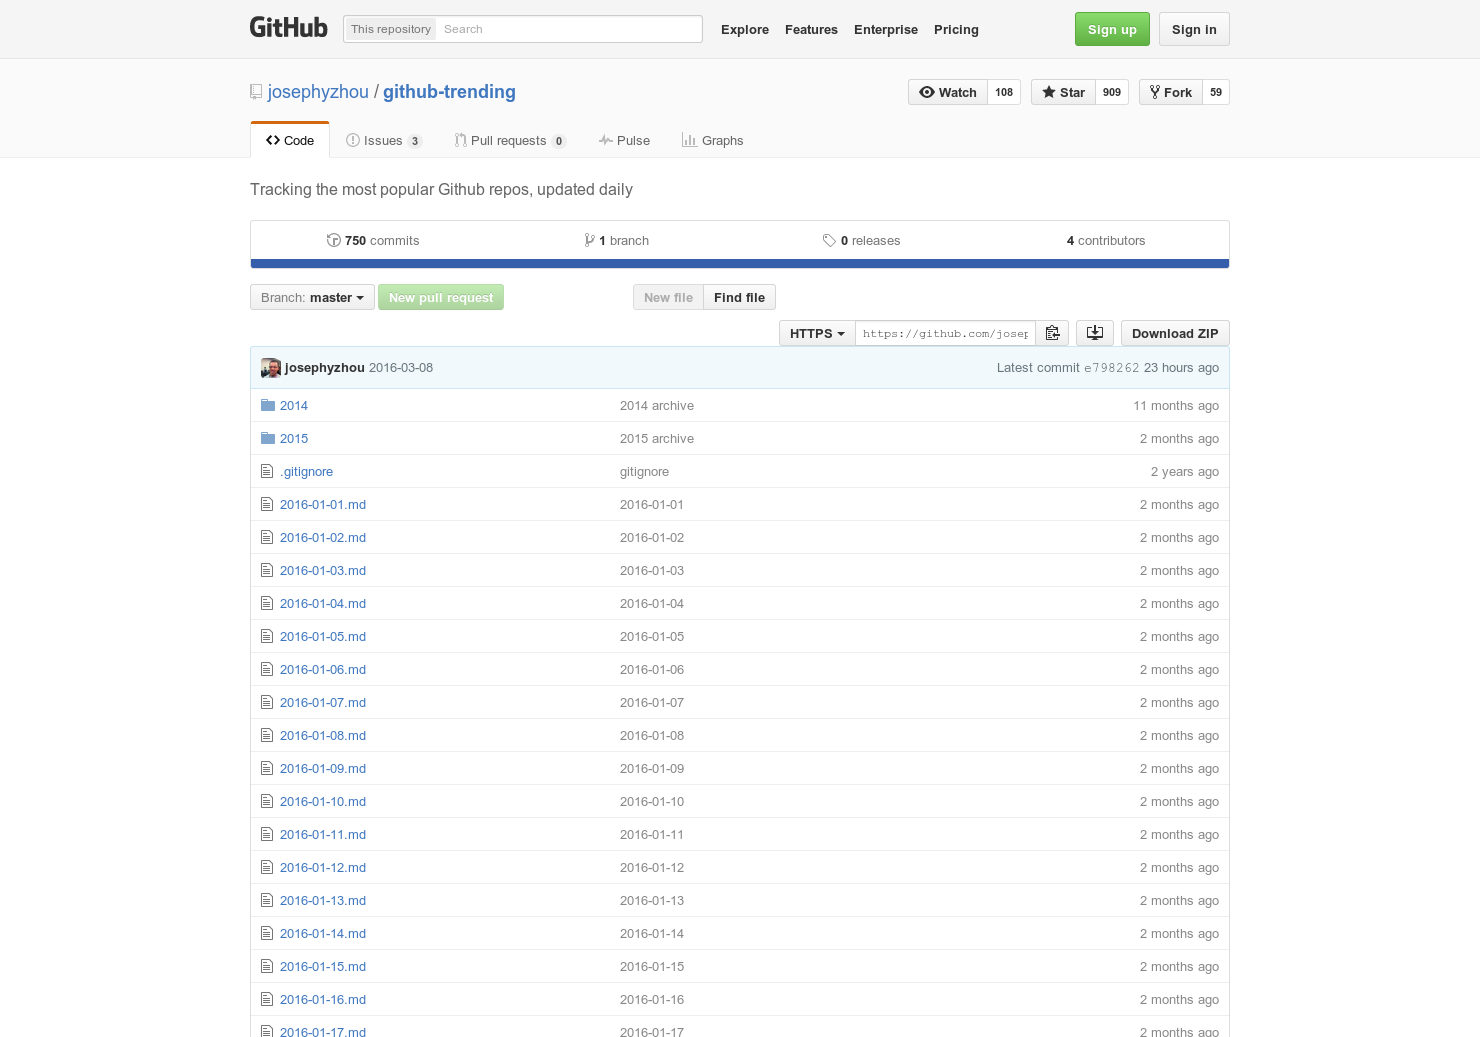Open the GitHub home logo

pos(288,28)
